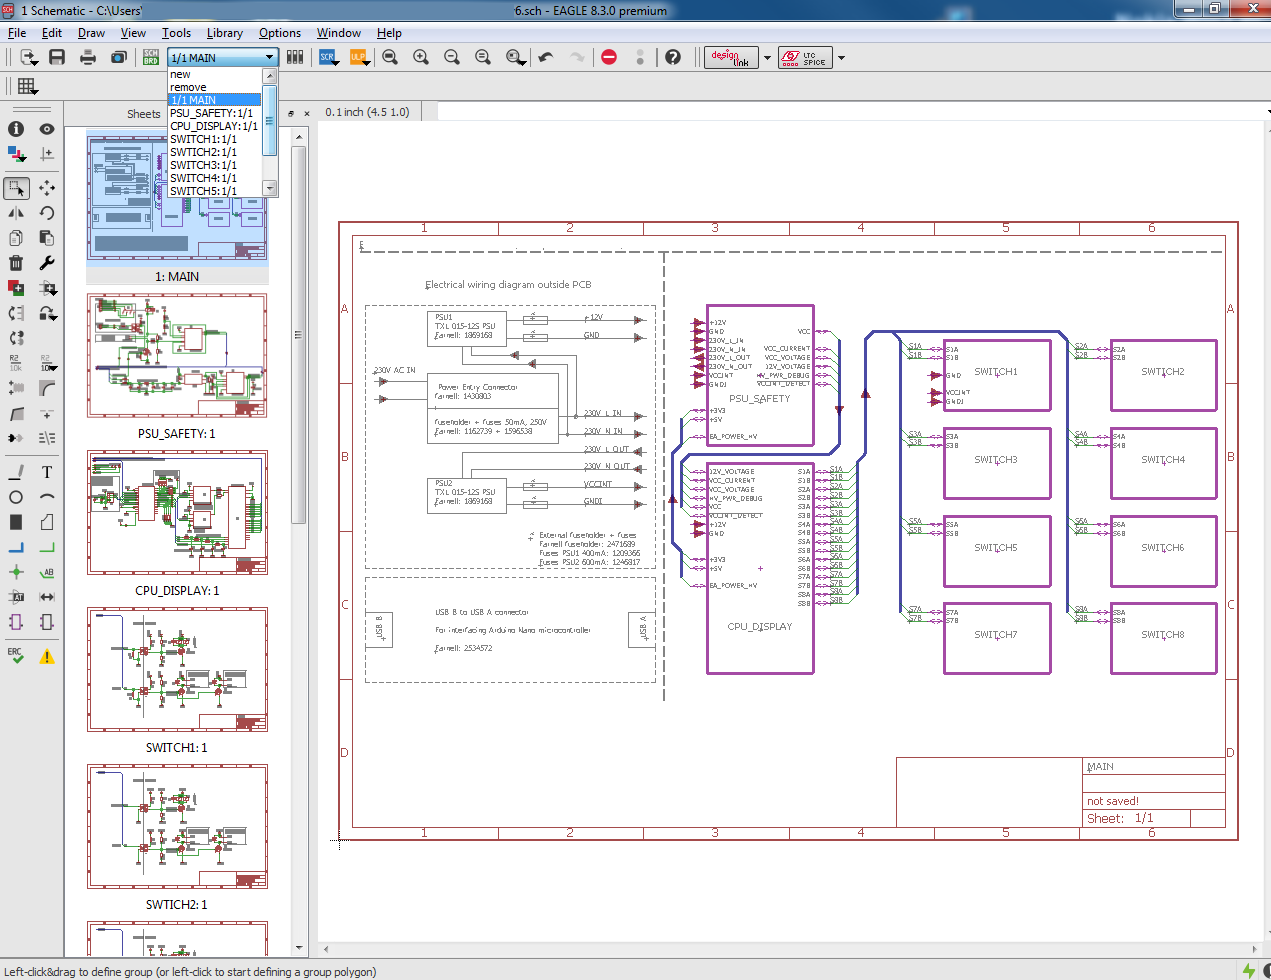Select the Info tool
1271x980 pixels.
coord(16,129)
